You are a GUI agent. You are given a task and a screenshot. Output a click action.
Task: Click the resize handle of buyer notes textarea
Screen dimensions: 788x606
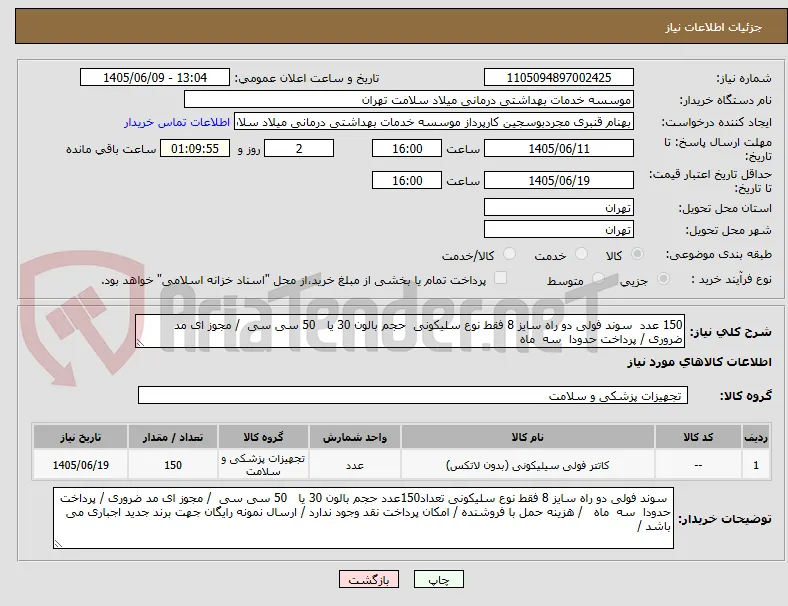(58, 543)
